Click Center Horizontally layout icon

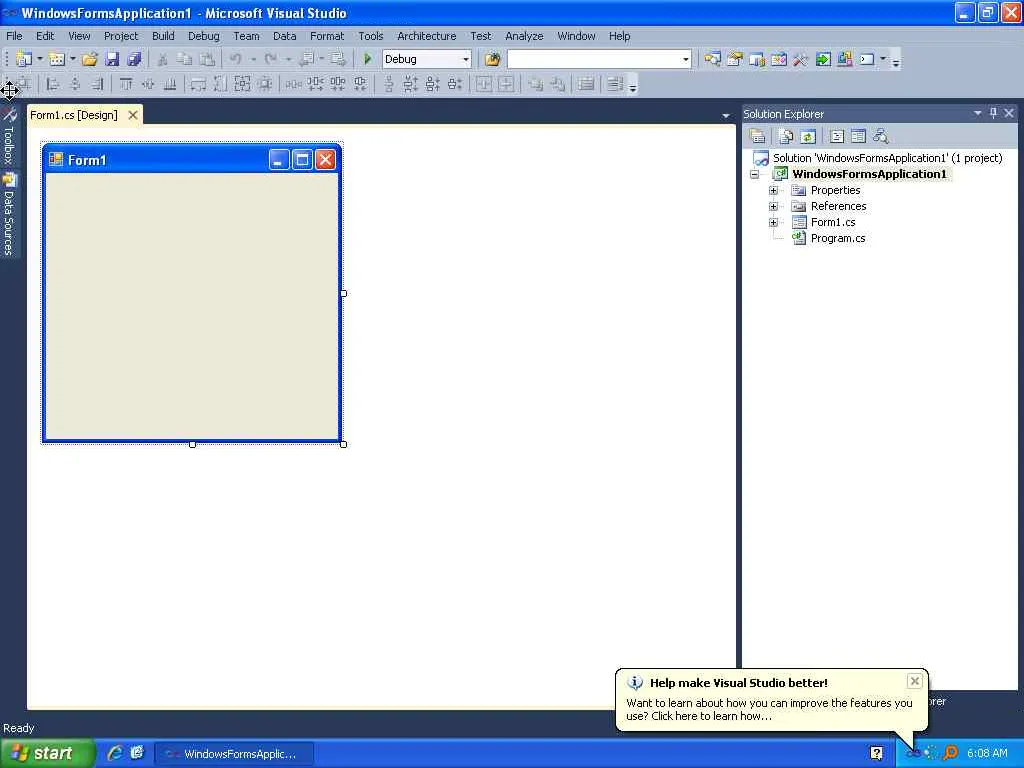483,84
